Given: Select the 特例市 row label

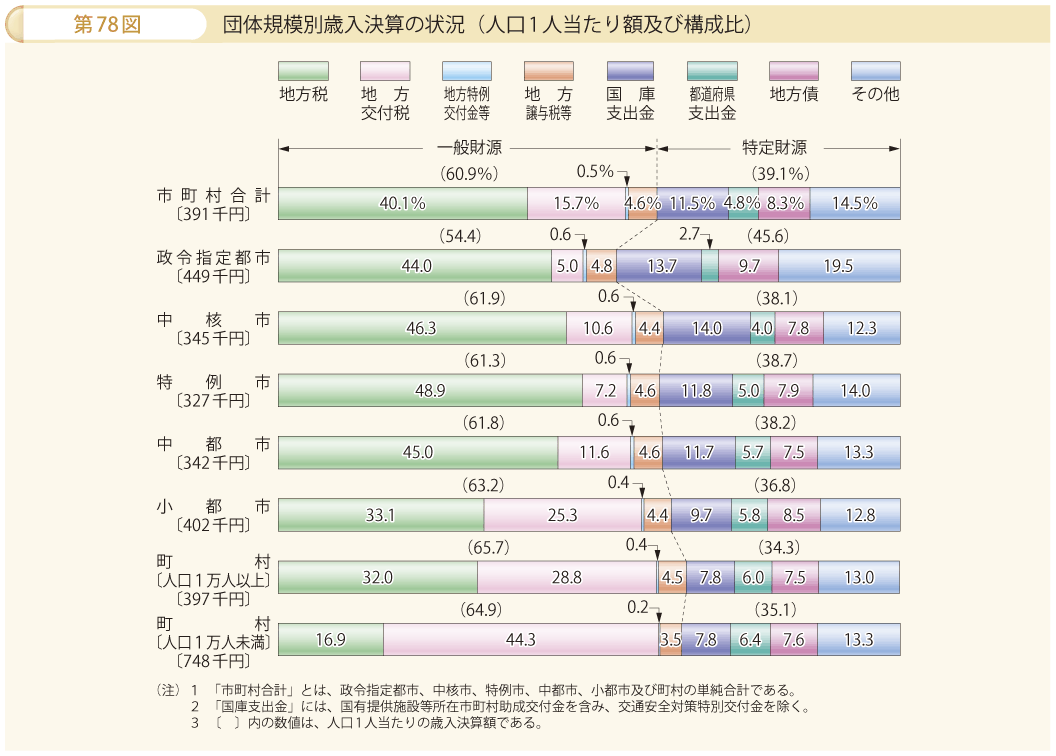Looking at the screenshot, I should 213,382.
